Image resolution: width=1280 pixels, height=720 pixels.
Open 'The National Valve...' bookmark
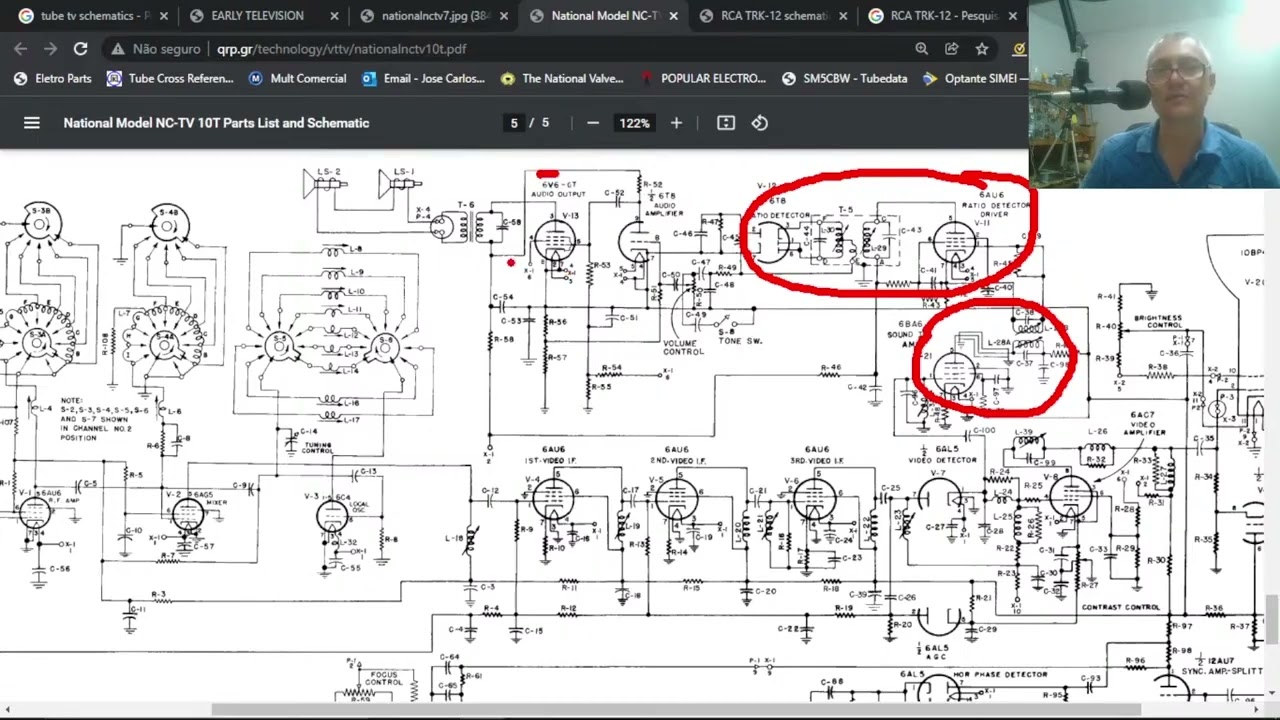coord(562,78)
